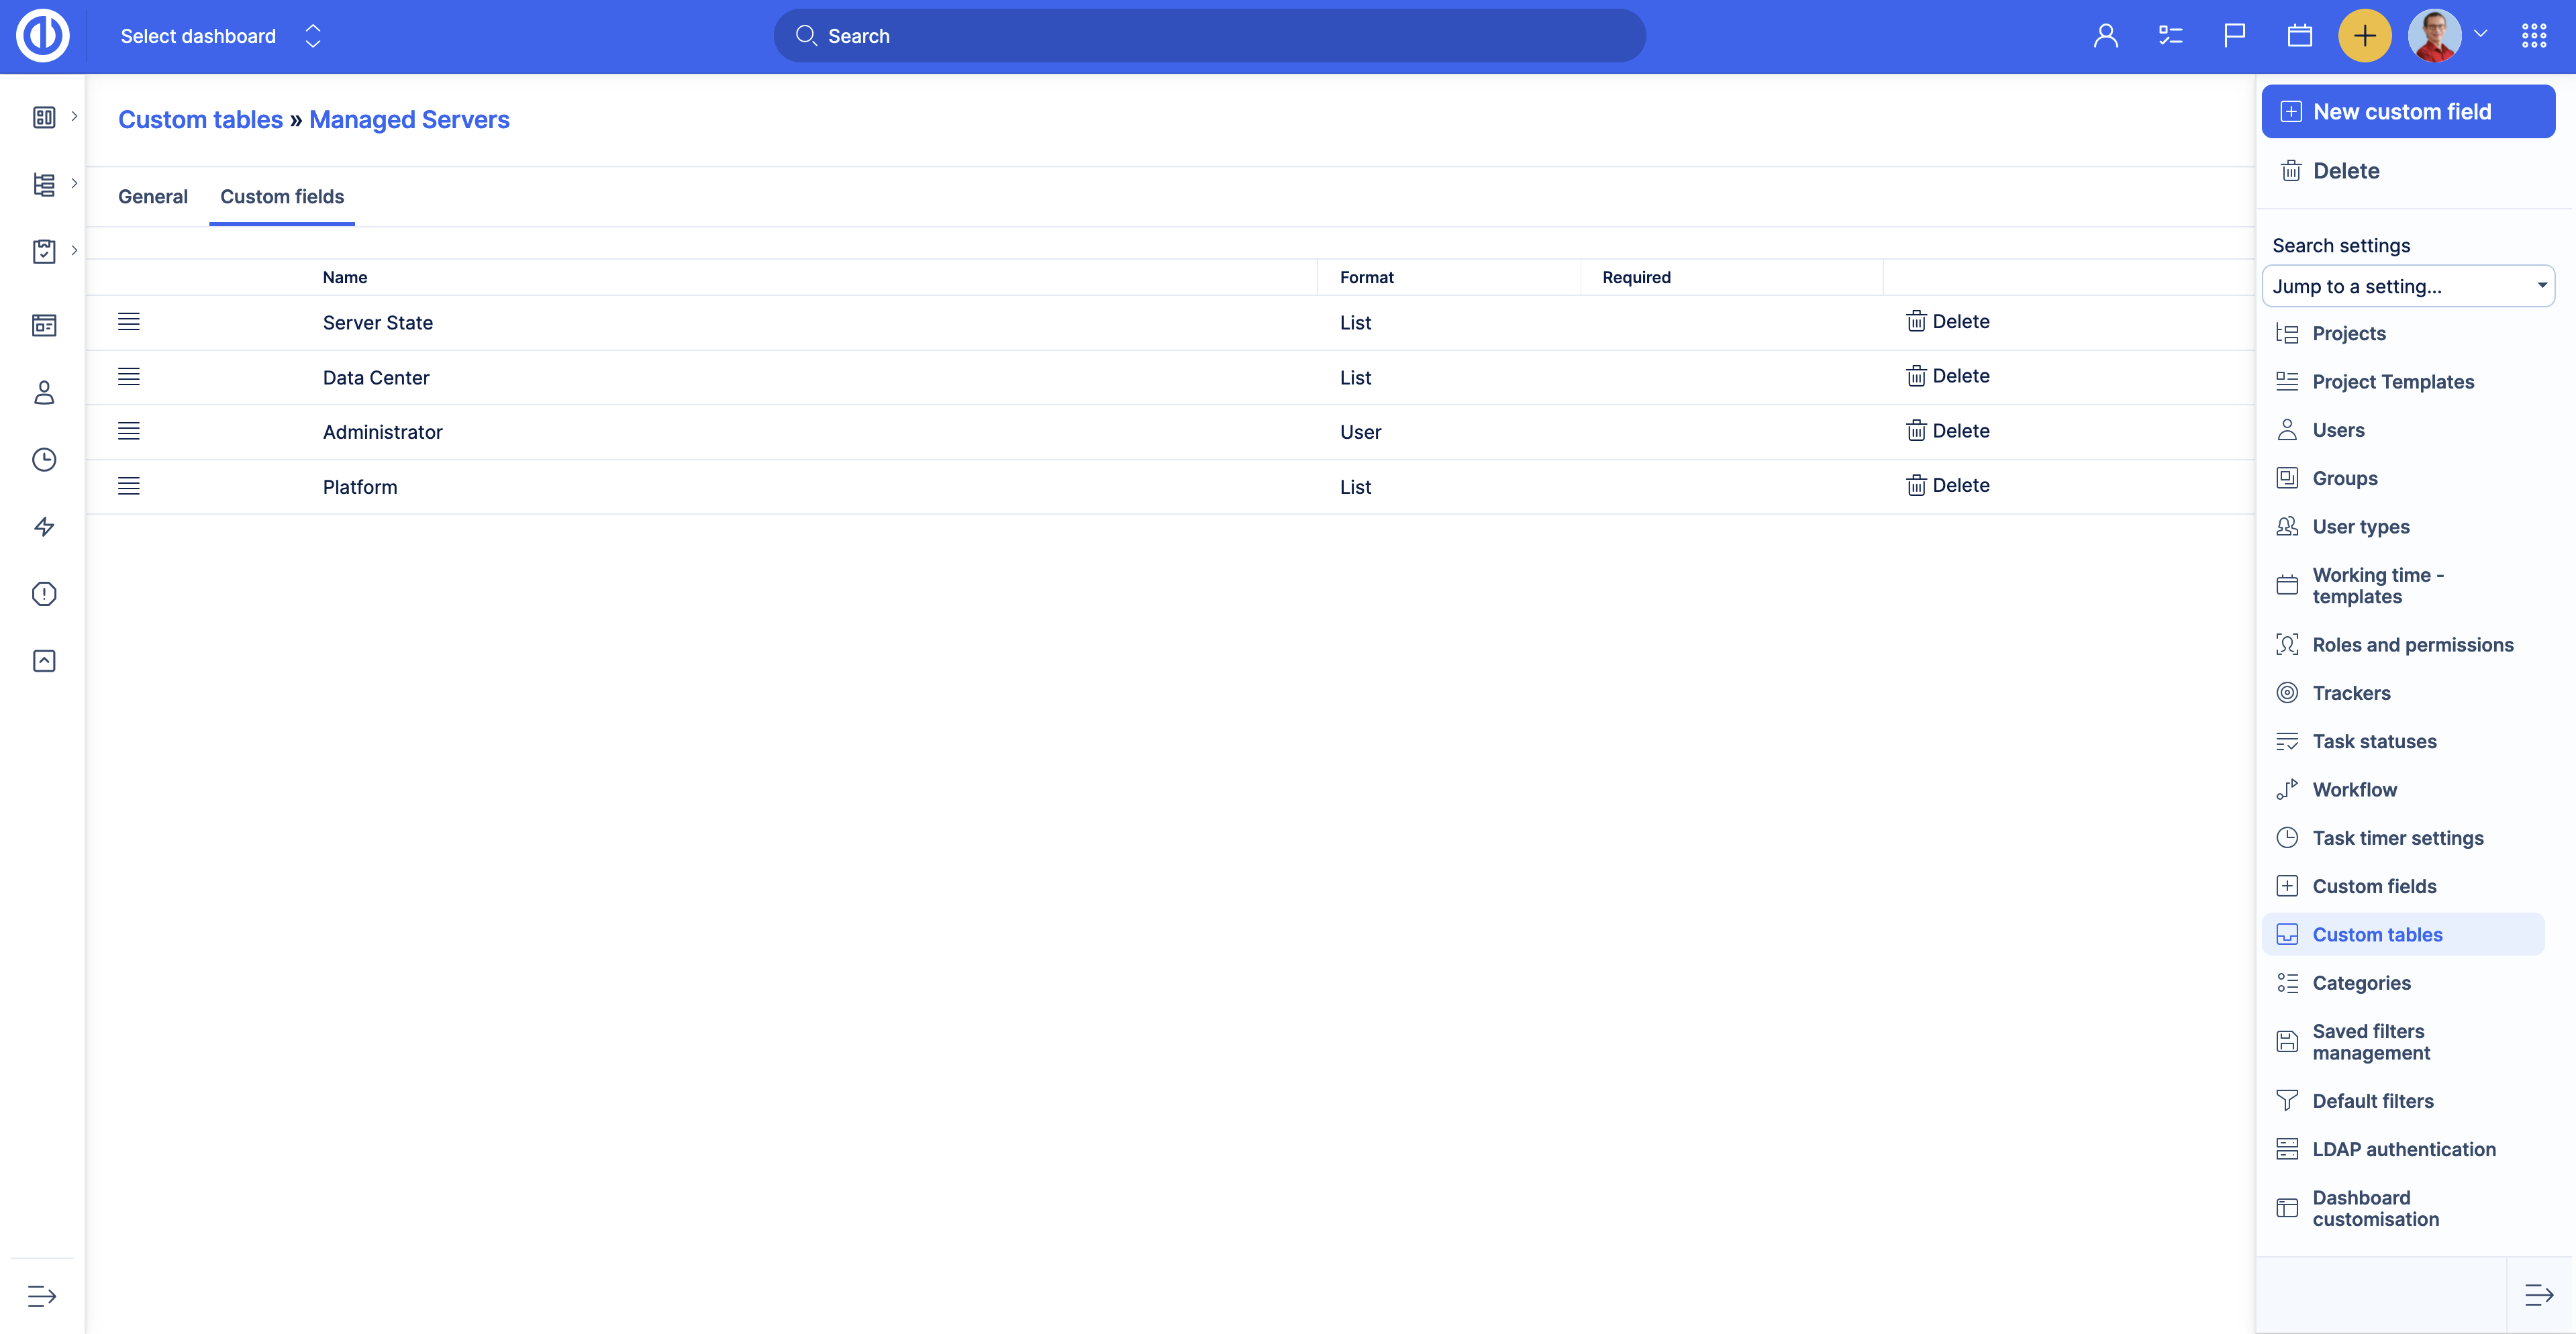This screenshot has height=1334, width=2576.
Task: Click the New custom field button
Action: (2407, 112)
